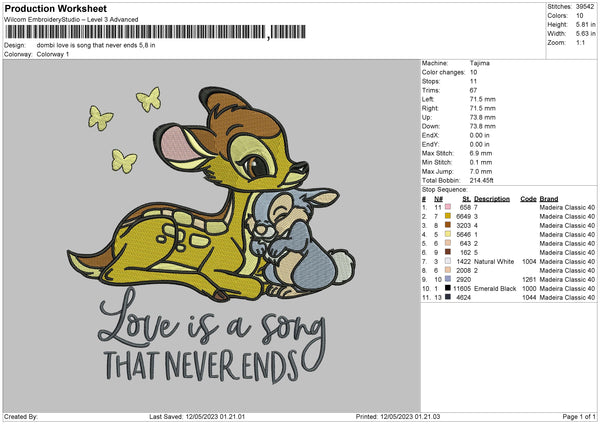This screenshot has width=600, height=424.
Task: Click the 'Printed: 12/05/2023 01.21.03' footer text
Action: [x=398, y=416]
